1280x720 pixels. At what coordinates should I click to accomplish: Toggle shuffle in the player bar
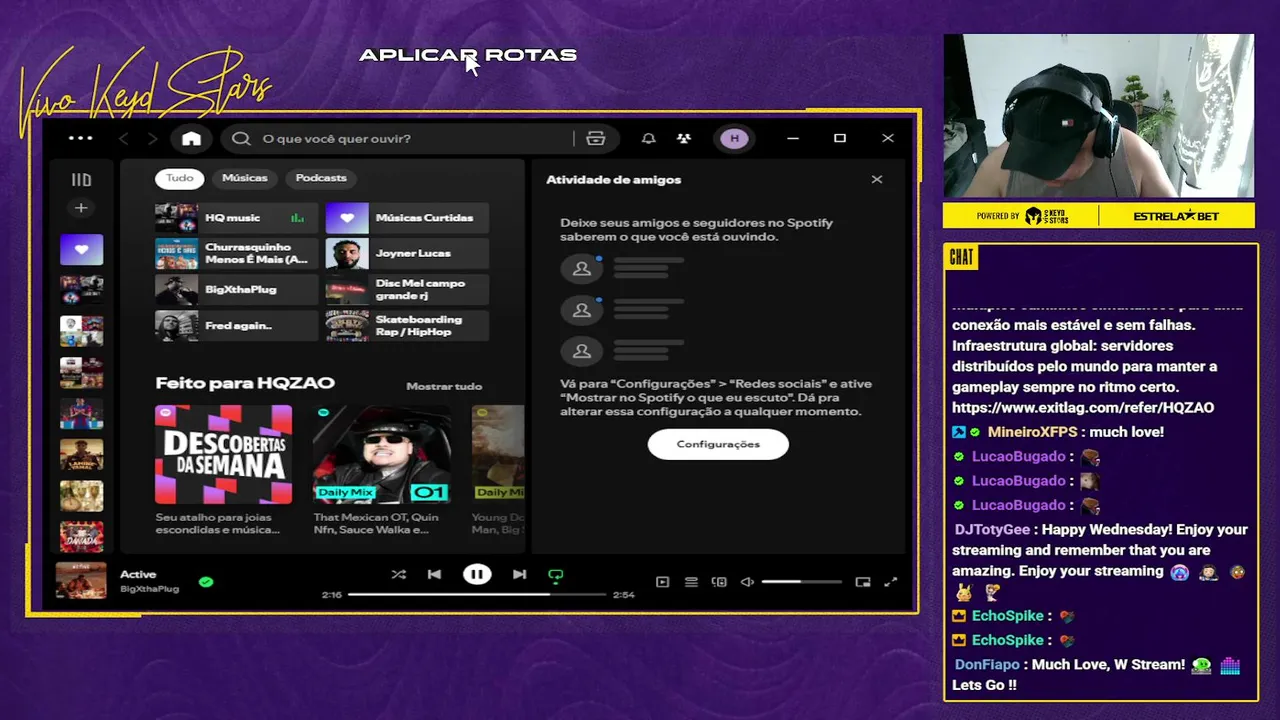pos(398,575)
